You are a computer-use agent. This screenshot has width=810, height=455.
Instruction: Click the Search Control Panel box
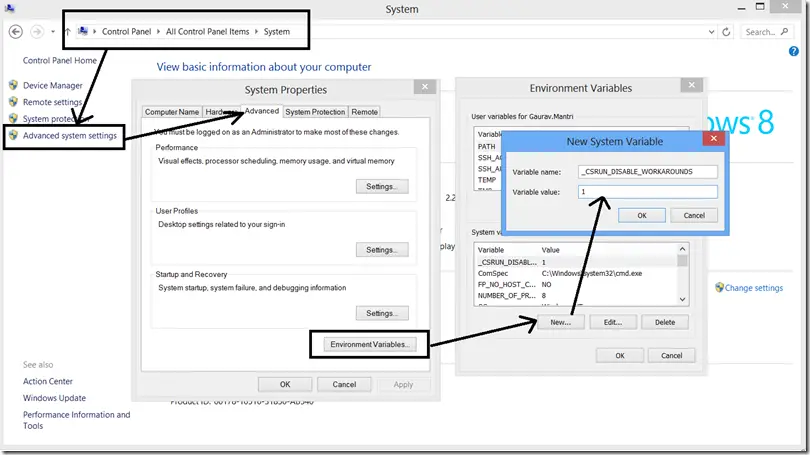[766, 32]
